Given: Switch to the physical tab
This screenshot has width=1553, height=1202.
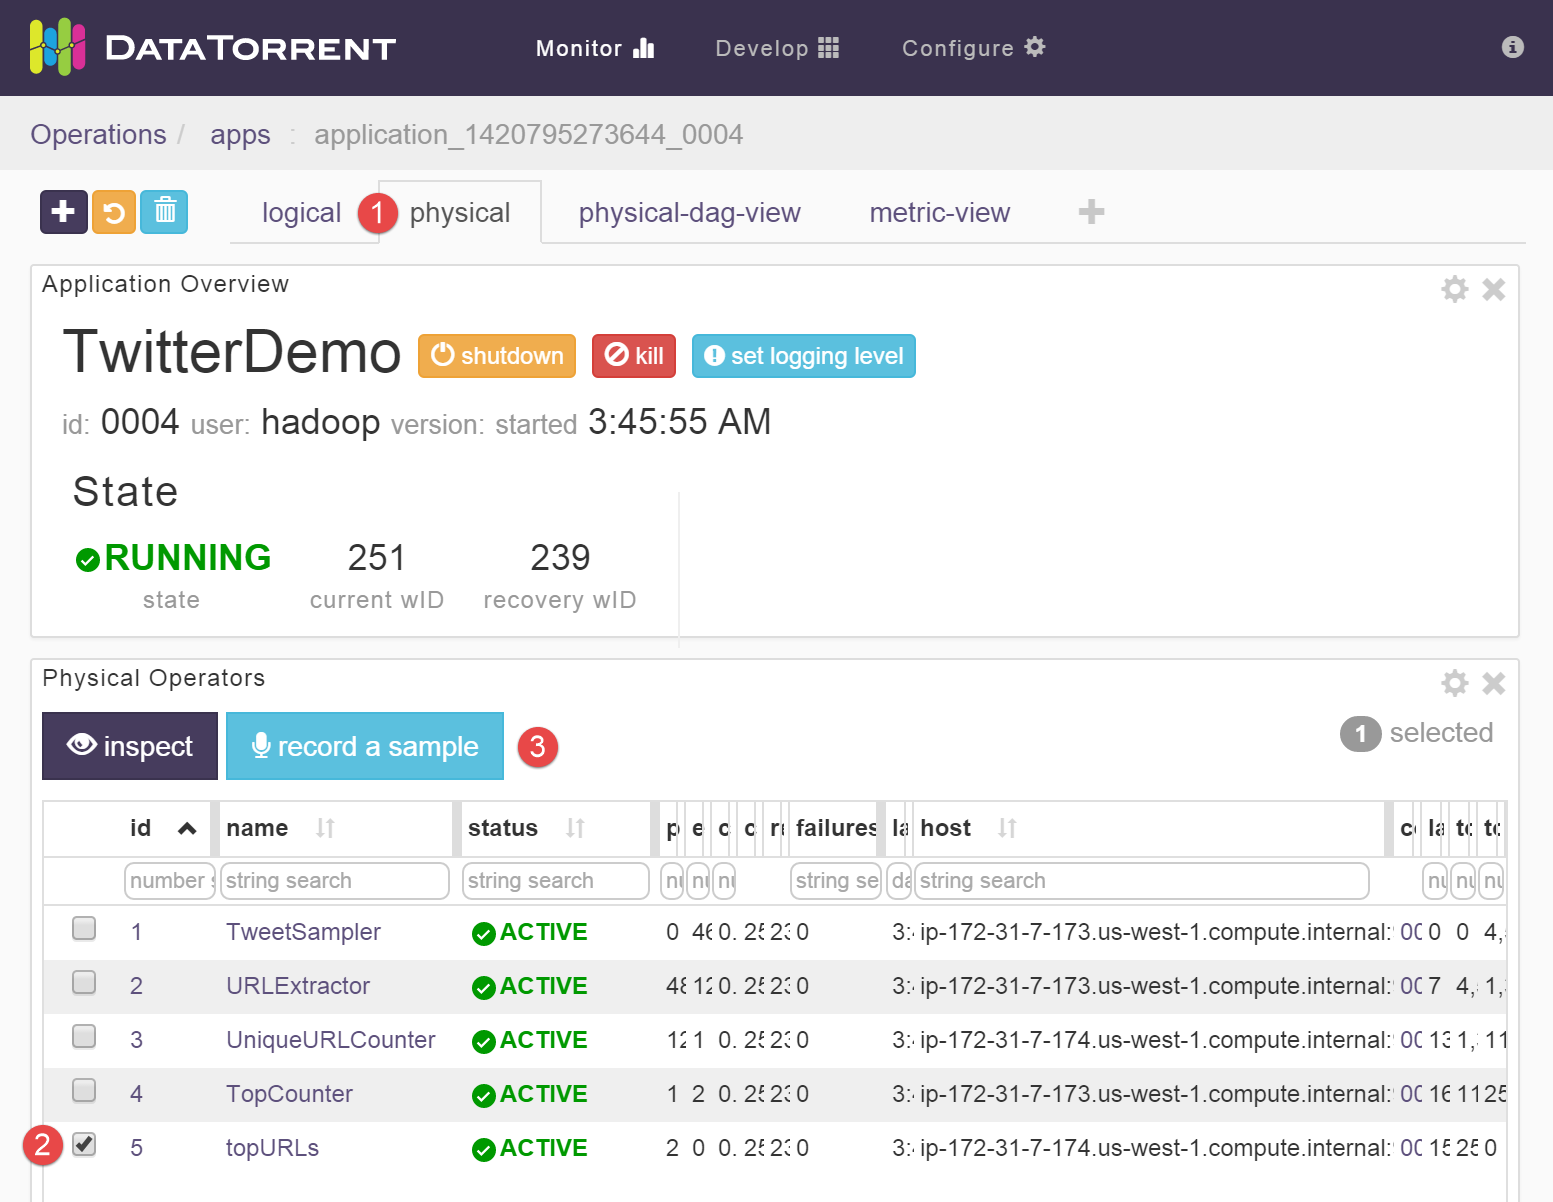Looking at the screenshot, I should [x=460, y=213].
